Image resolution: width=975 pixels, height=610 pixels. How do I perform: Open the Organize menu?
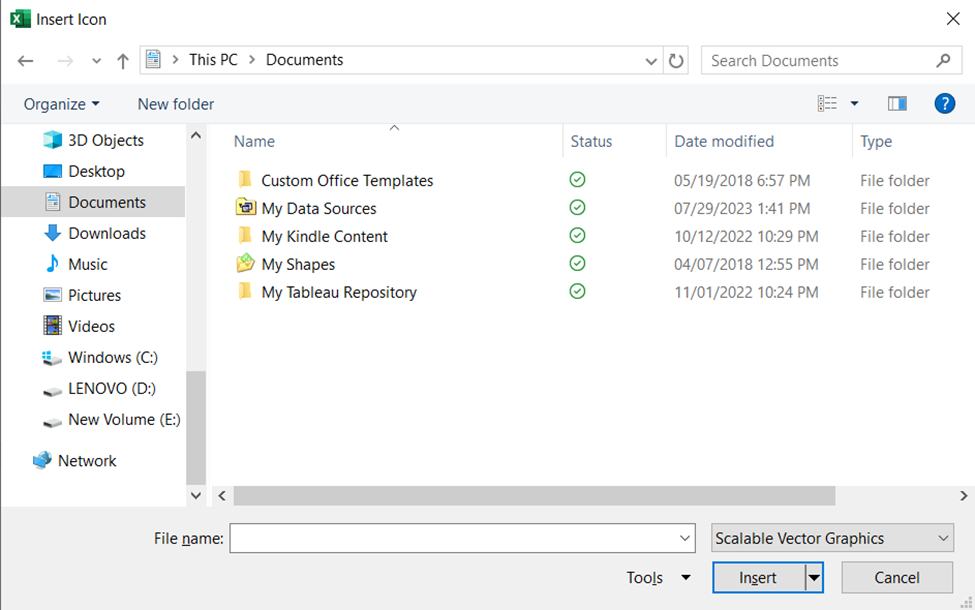click(x=61, y=103)
